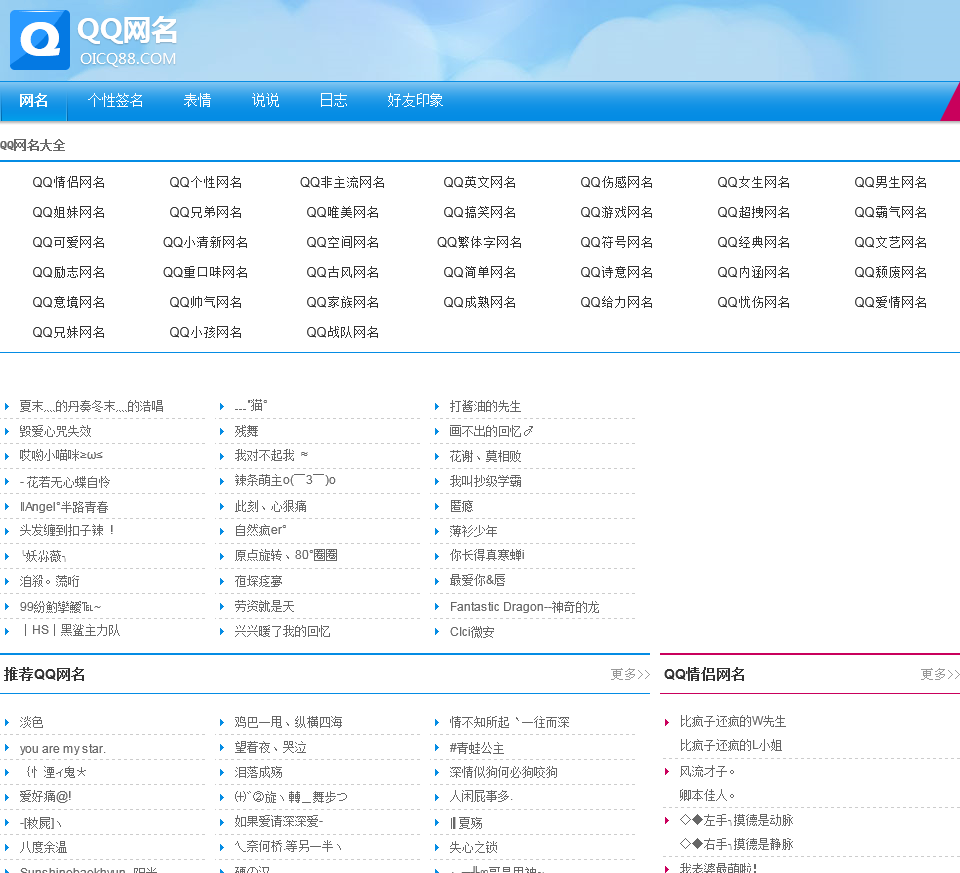Click 更多>> in 推荐QQ网名 section
This screenshot has height=873, width=960.
[630, 674]
